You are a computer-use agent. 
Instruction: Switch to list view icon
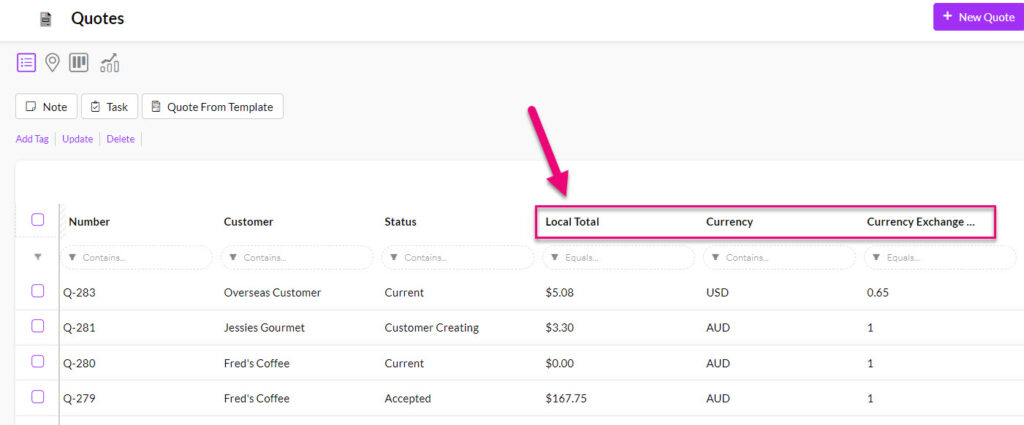click(26, 63)
